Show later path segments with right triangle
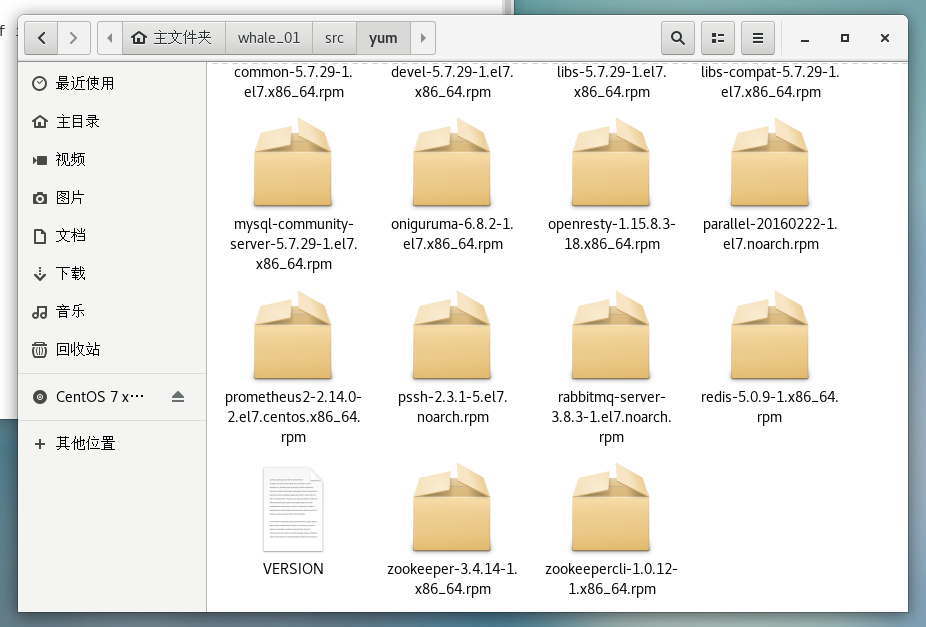The width and height of the screenshot is (926, 627). 423,38
